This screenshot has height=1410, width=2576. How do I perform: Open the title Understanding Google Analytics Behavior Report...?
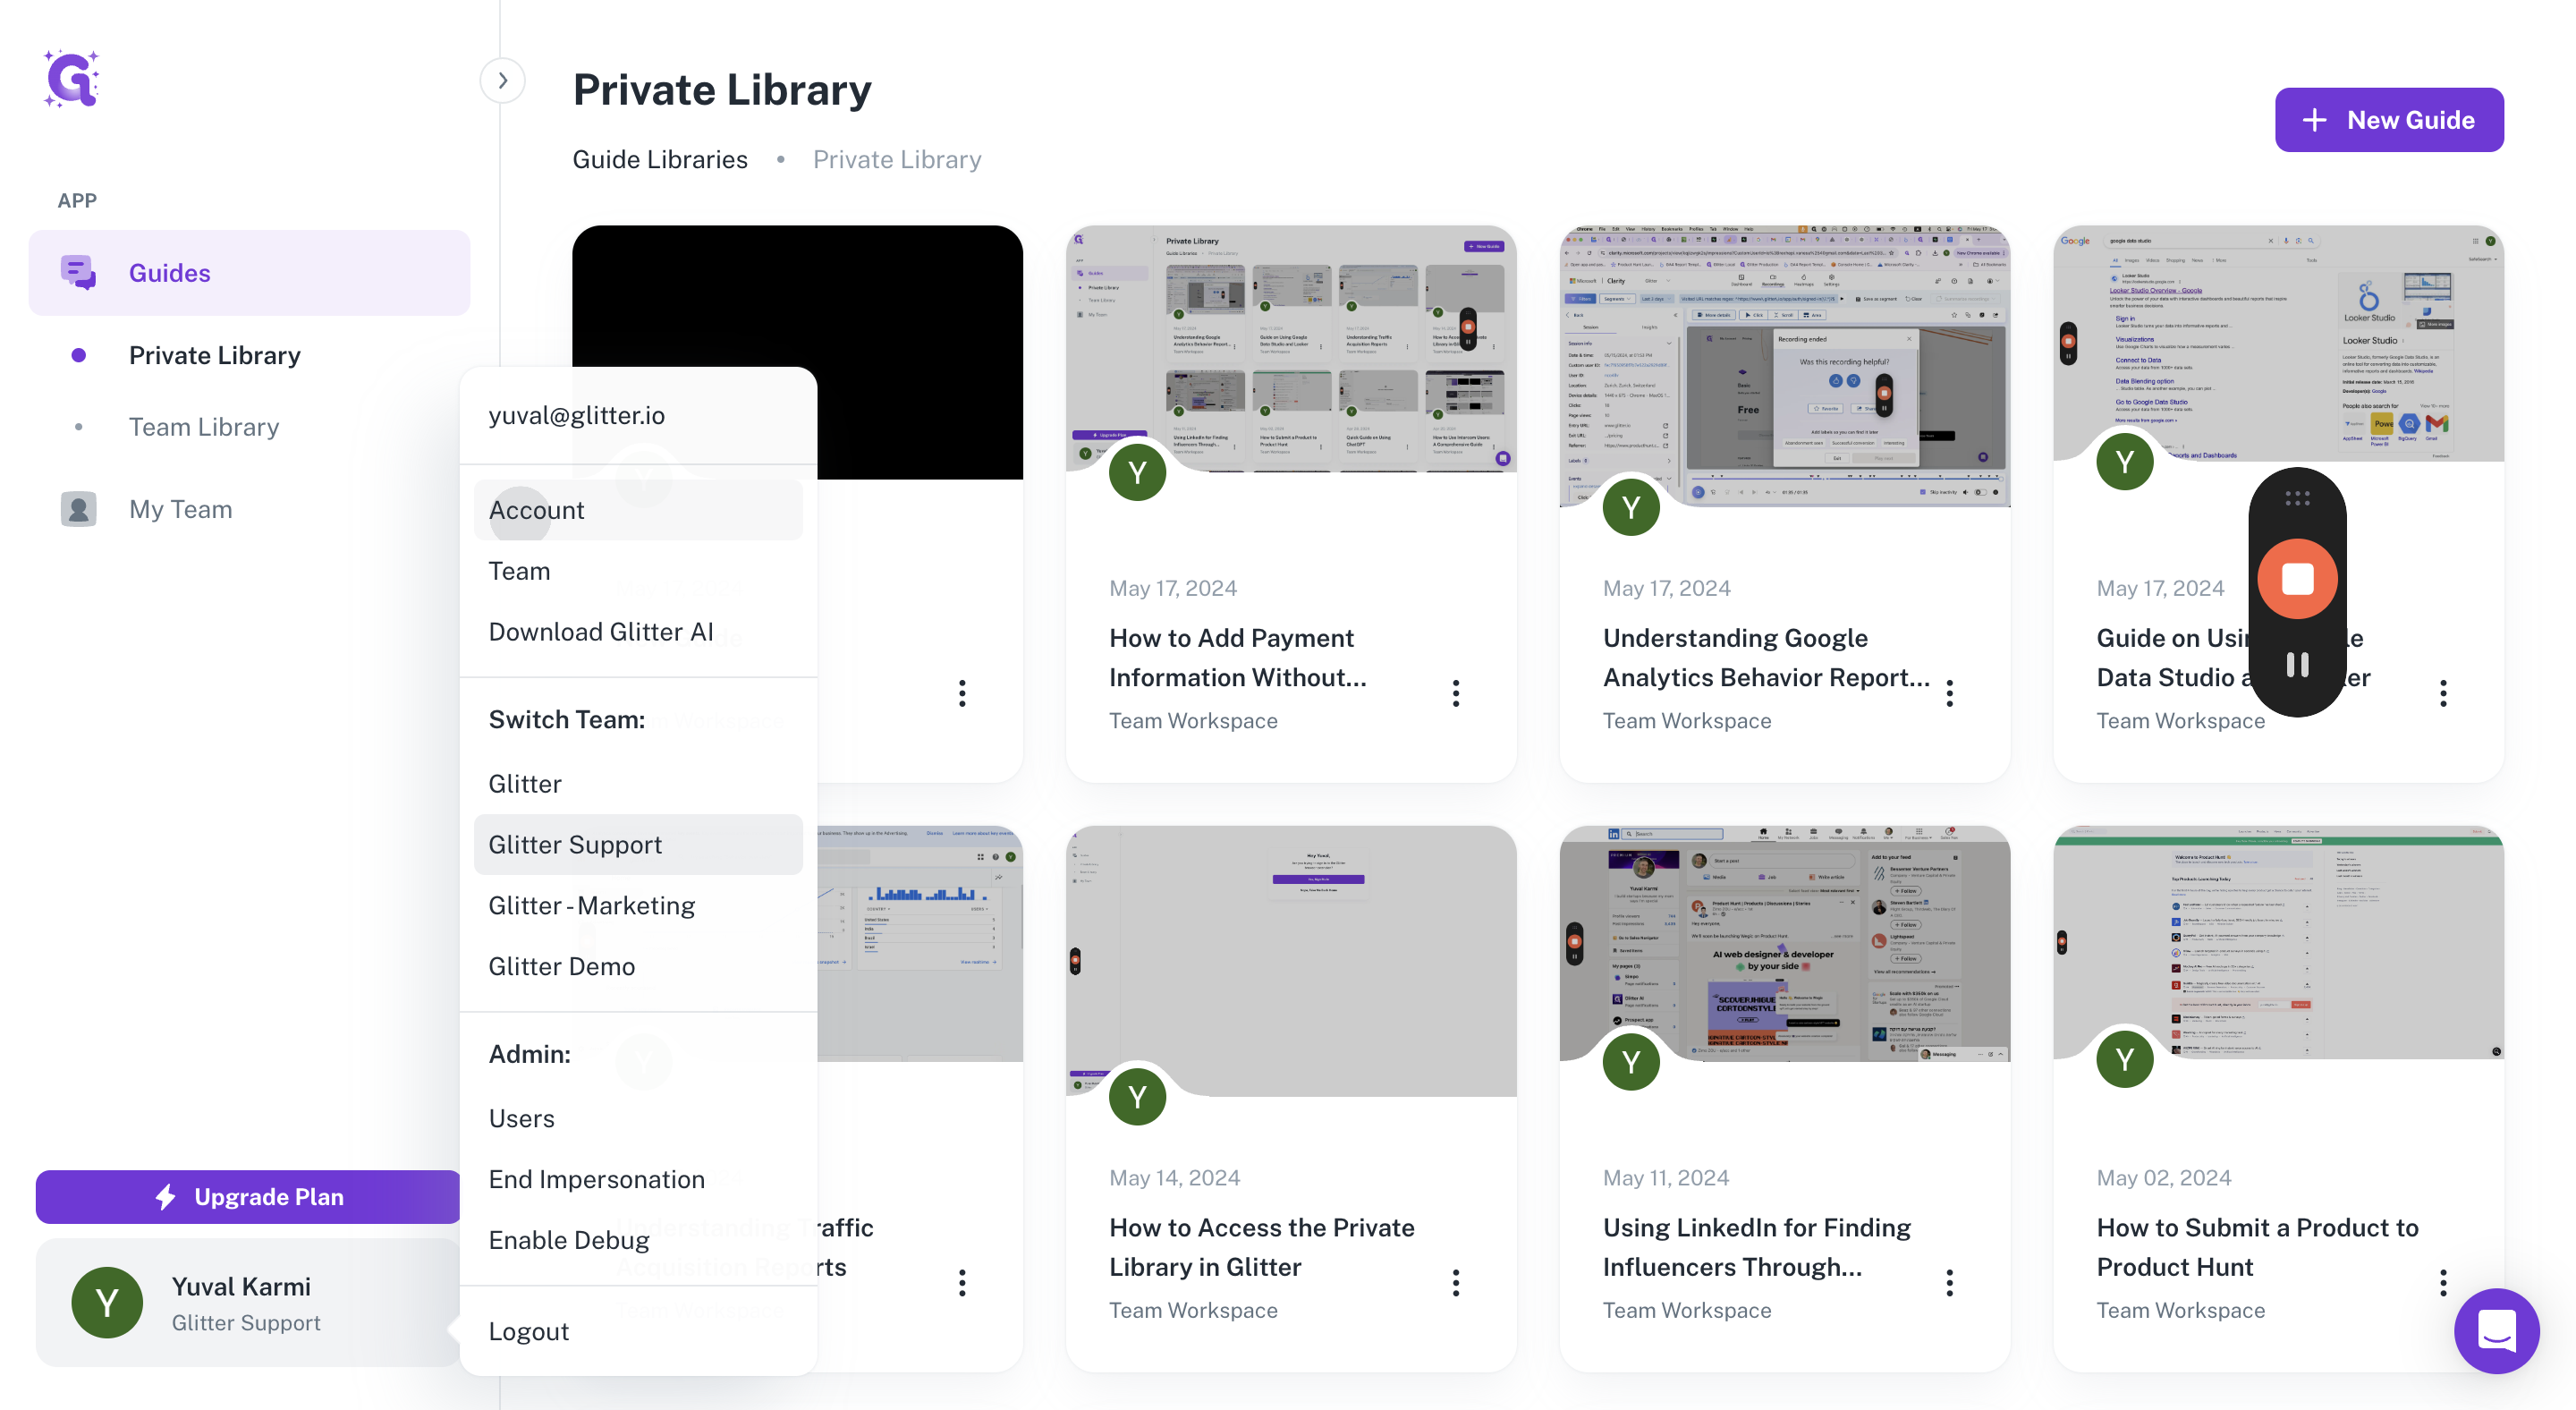1767,658
